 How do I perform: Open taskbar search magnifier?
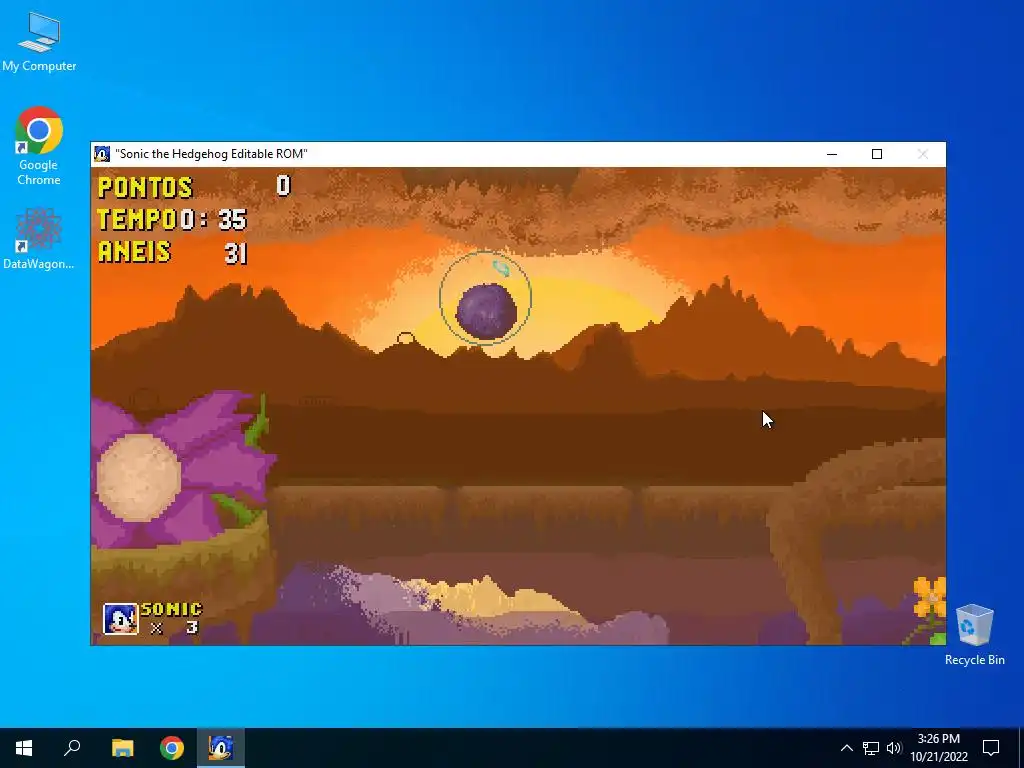click(x=72, y=748)
